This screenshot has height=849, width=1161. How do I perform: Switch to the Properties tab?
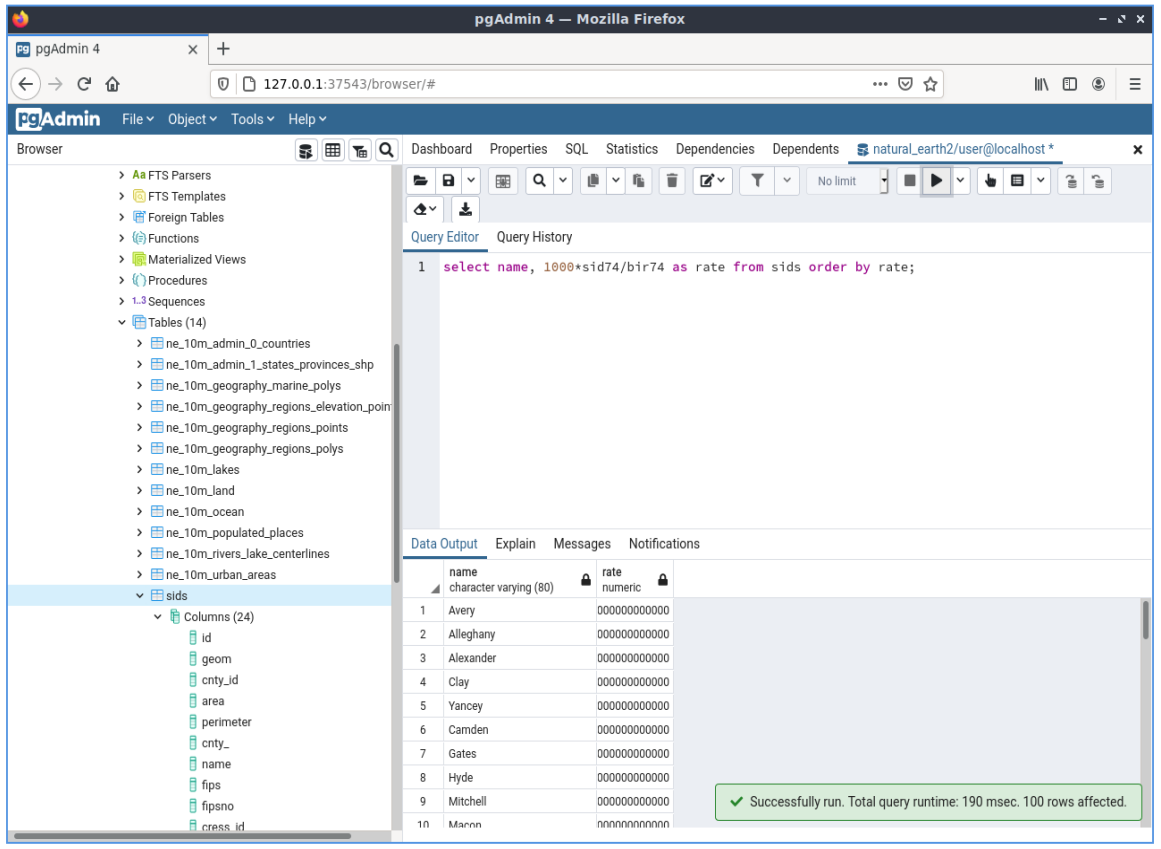518,149
